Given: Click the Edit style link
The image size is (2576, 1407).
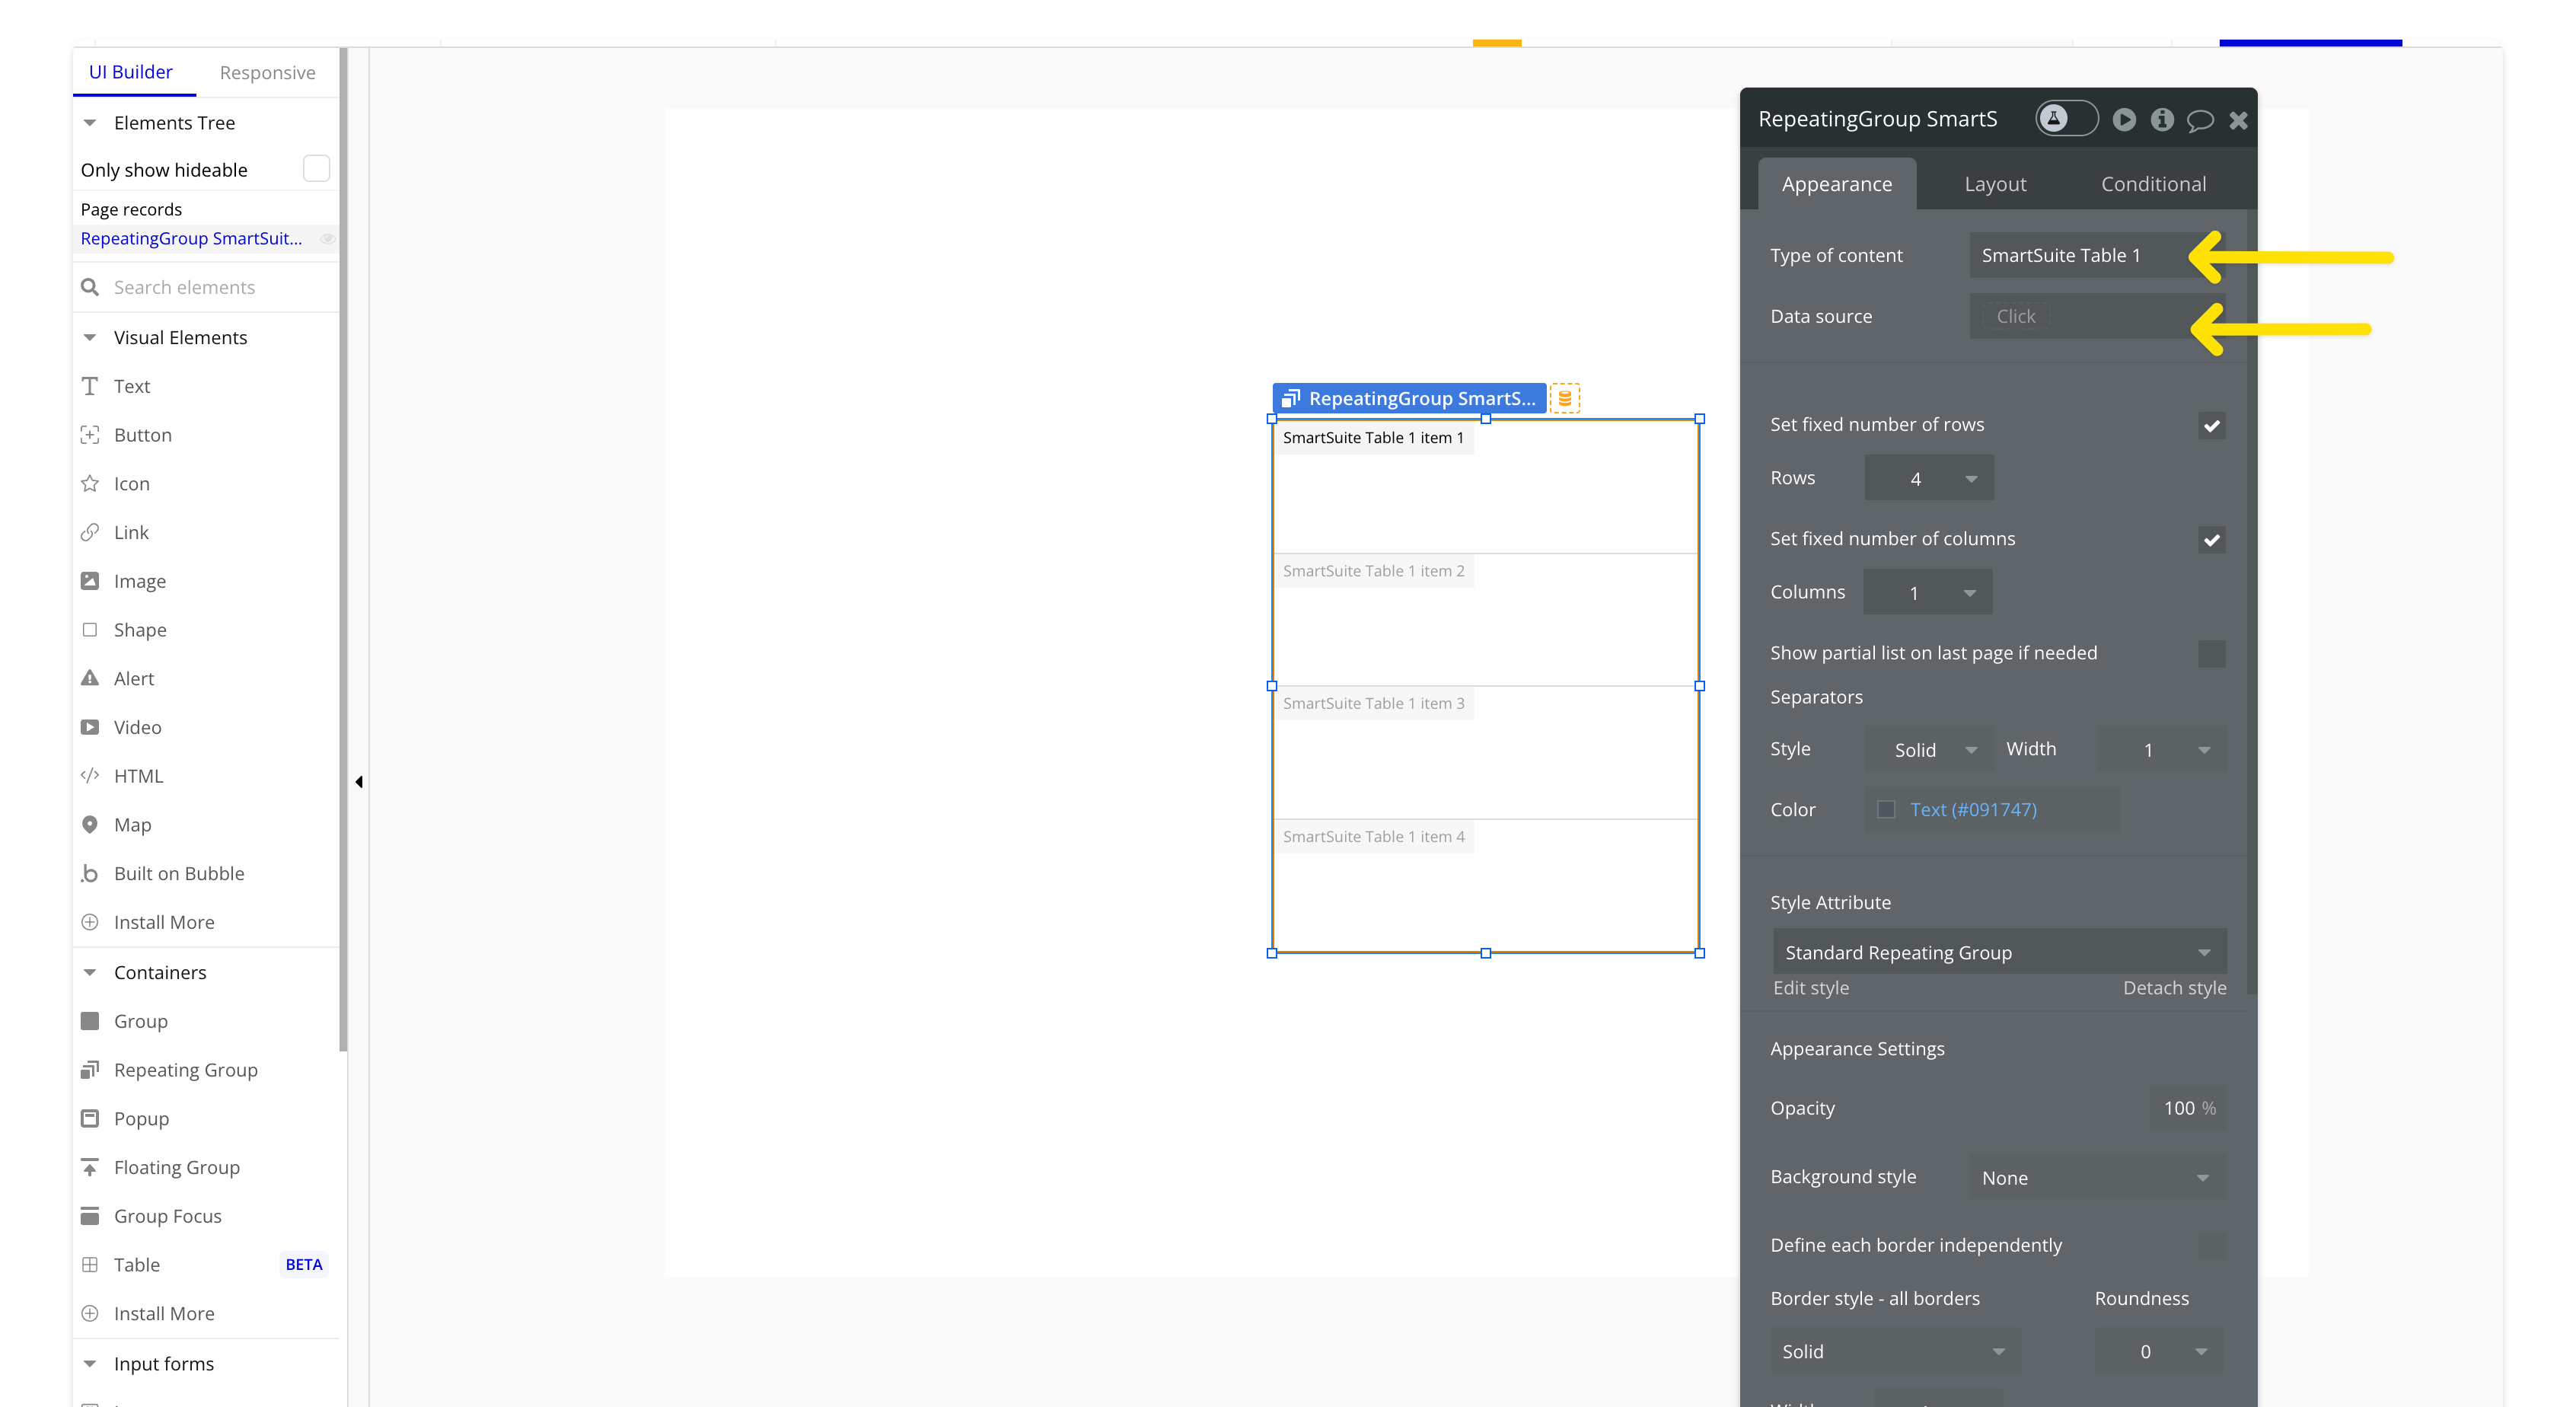Looking at the screenshot, I should [1810, 988].
